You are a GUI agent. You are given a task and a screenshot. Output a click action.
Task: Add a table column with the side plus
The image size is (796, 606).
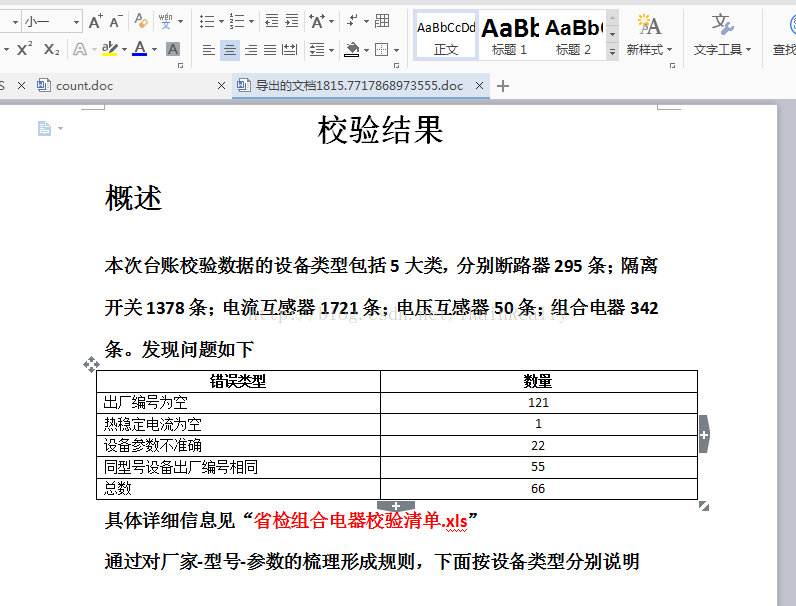click(x=704, y=434)
